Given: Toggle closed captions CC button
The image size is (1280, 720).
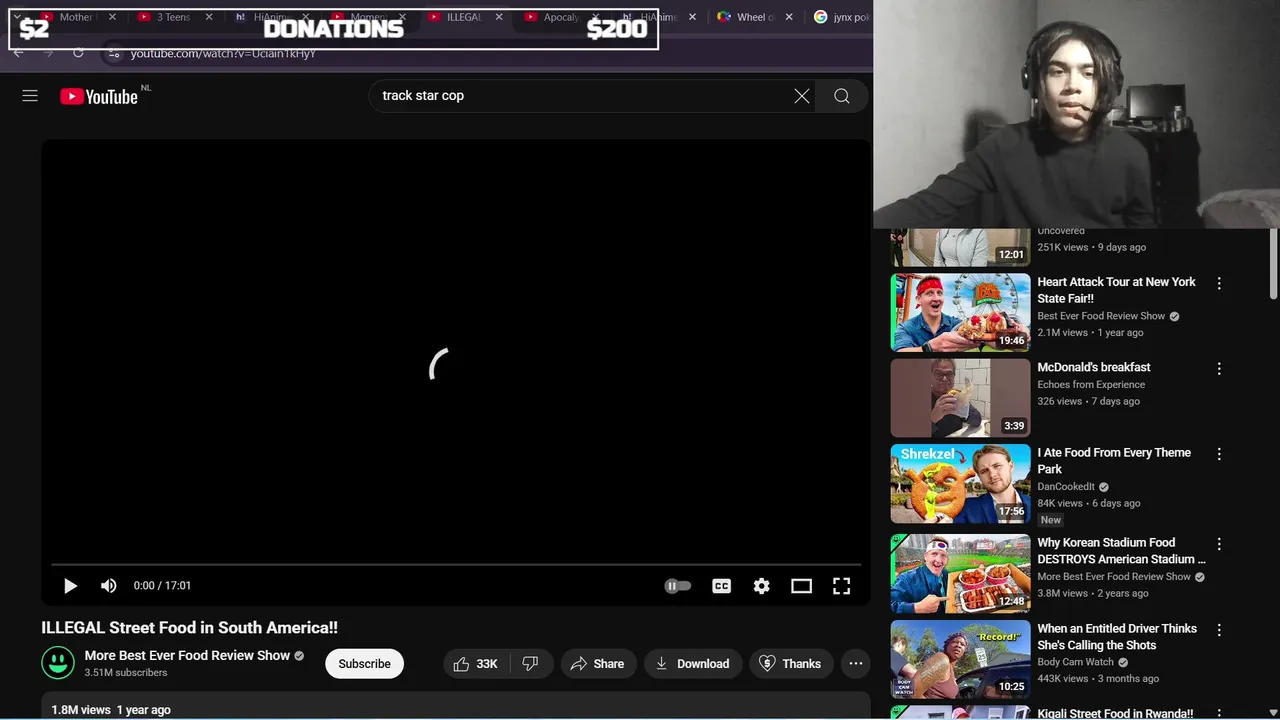Looking at the screenshot, I should pos(722,586).
